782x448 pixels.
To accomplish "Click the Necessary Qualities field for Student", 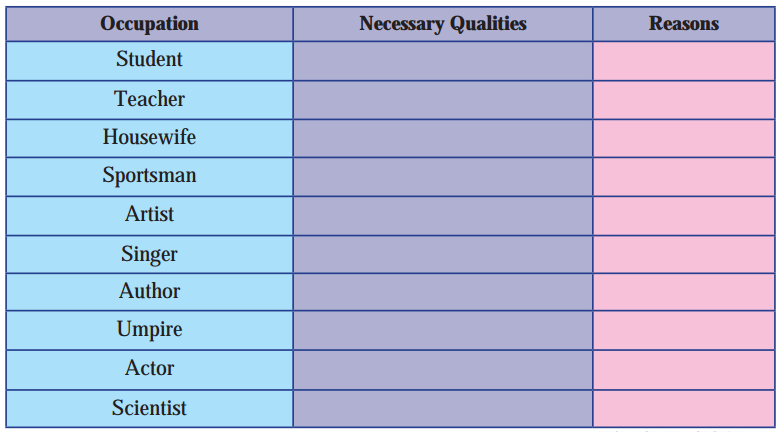I will tap(443, 61).
